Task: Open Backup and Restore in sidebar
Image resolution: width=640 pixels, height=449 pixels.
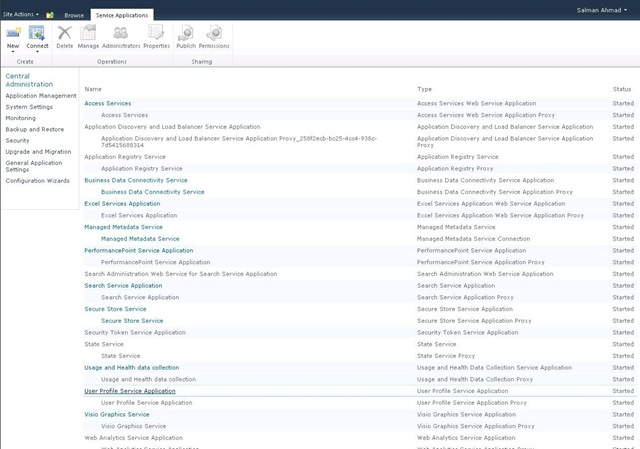Action: coord(35,129)
